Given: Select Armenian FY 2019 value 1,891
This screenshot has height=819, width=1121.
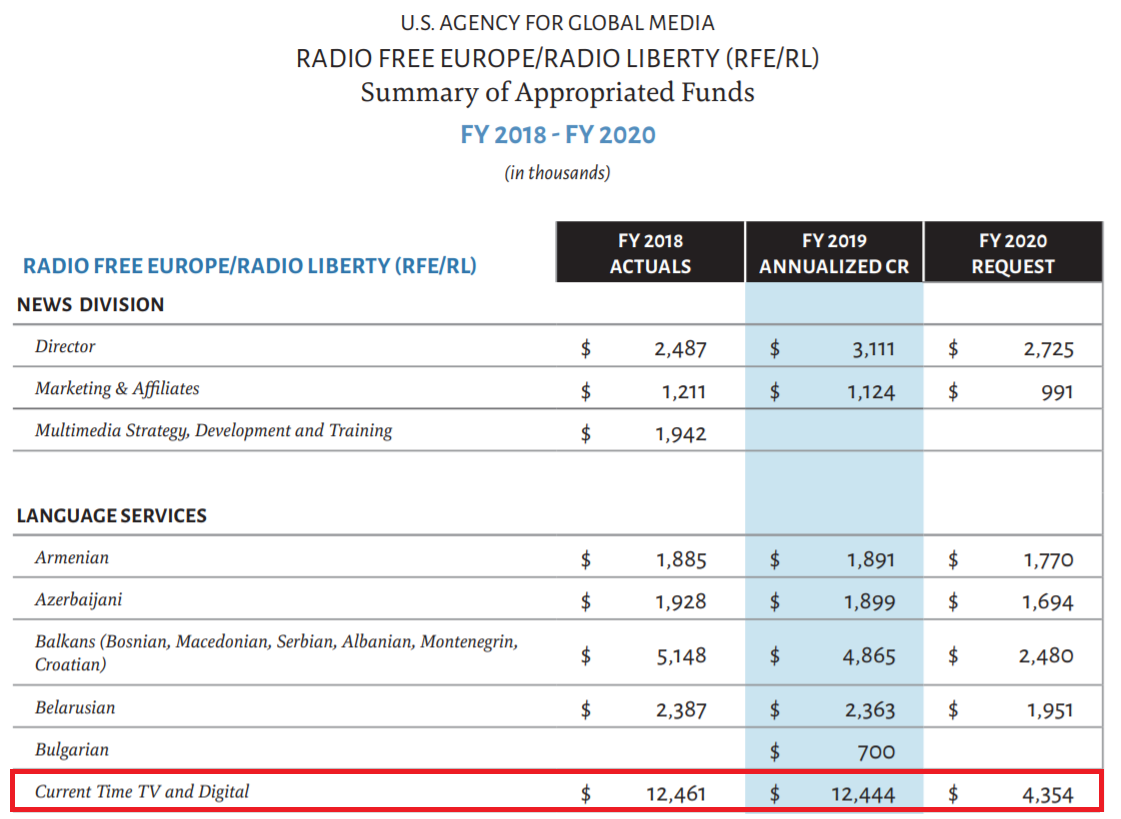Looking at the screenshot, I should 871,560.
